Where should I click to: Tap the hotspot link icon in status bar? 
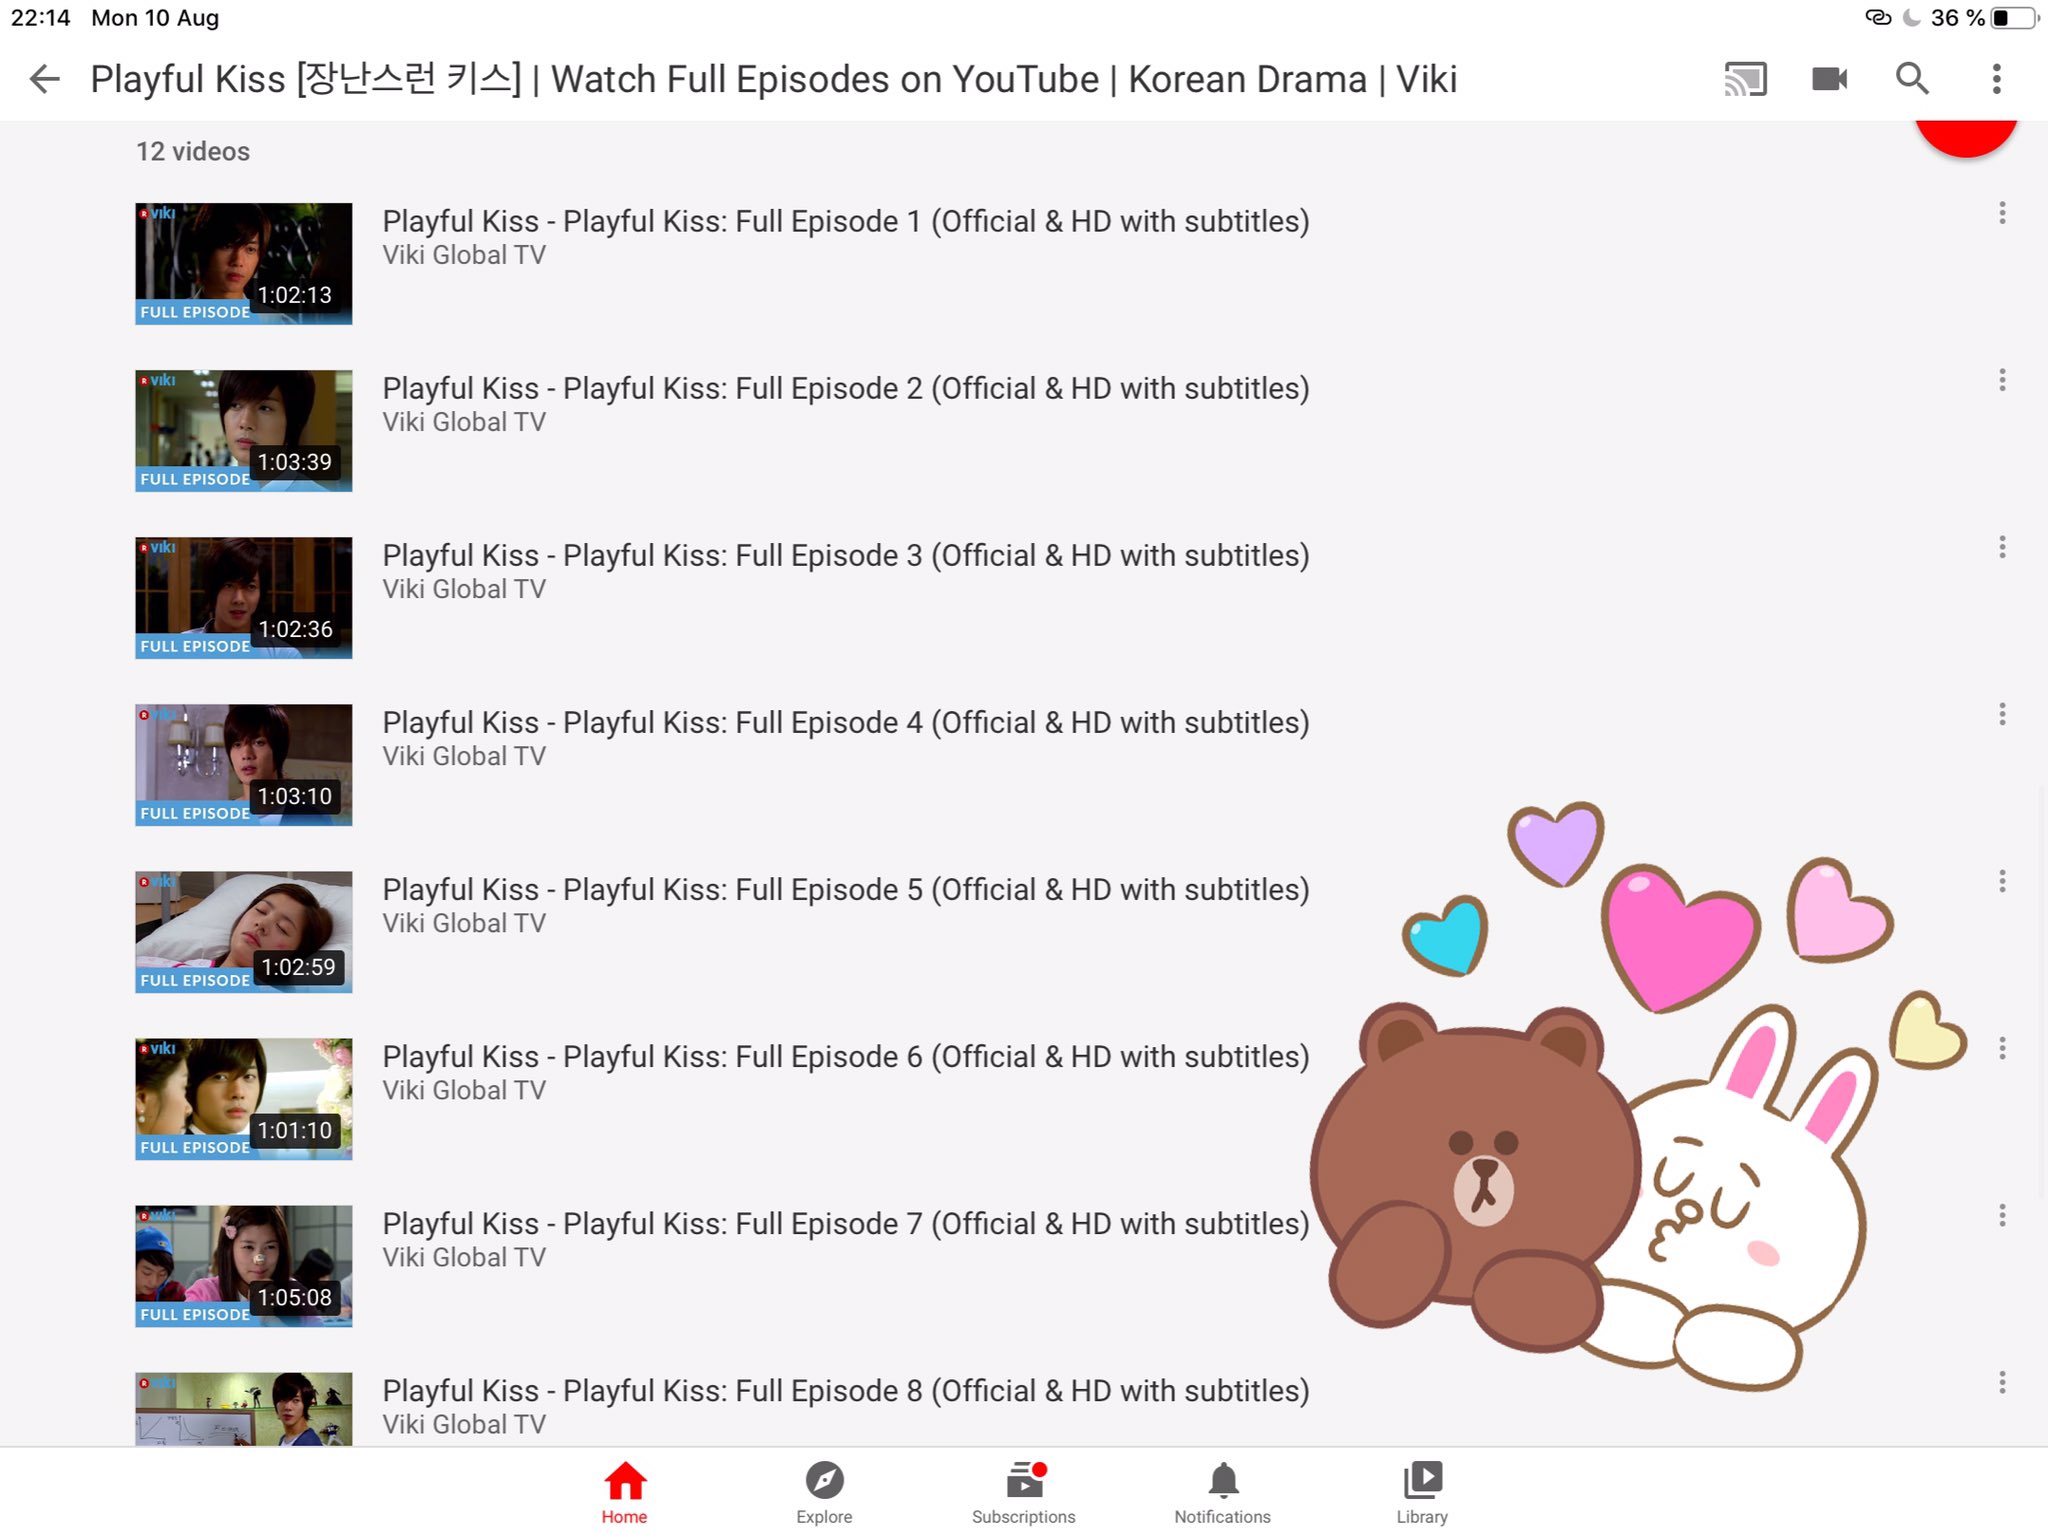[x=1878, y=17]
